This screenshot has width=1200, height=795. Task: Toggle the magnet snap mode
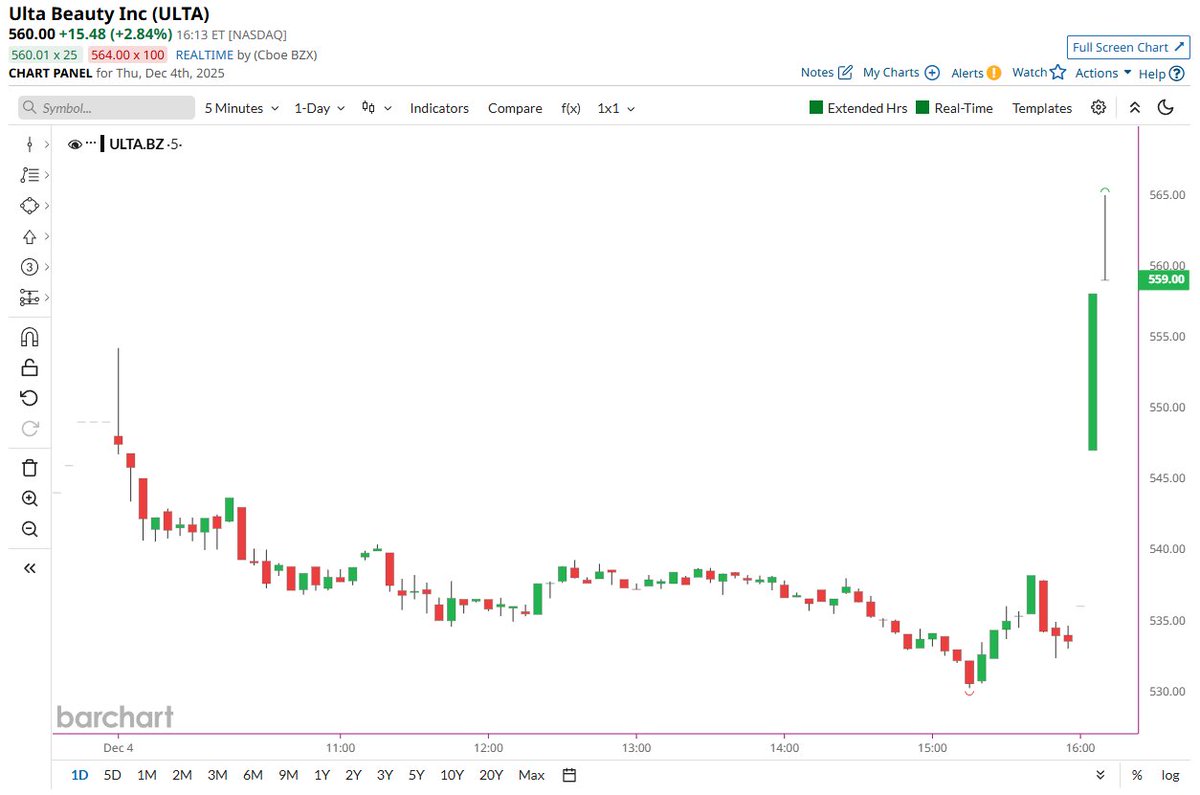[x=29, y=337]
